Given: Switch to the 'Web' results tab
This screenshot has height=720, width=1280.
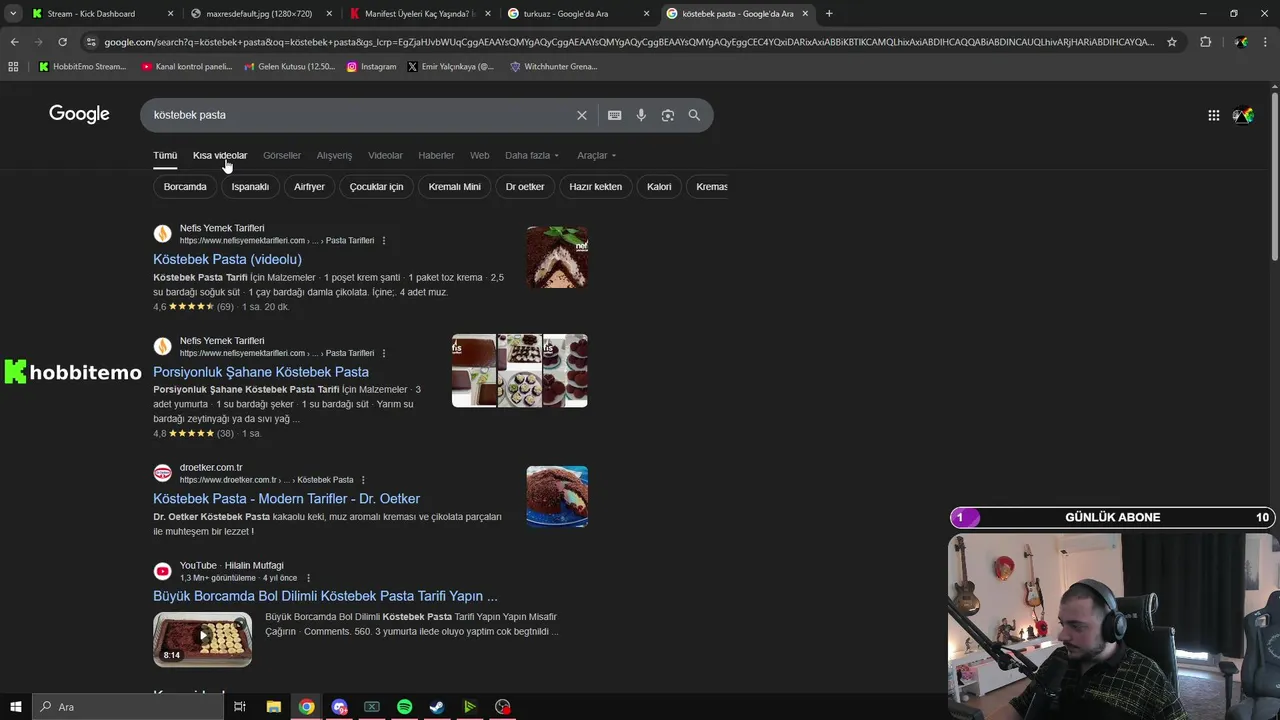Looking at the screenshot, I should pos(480,155).
